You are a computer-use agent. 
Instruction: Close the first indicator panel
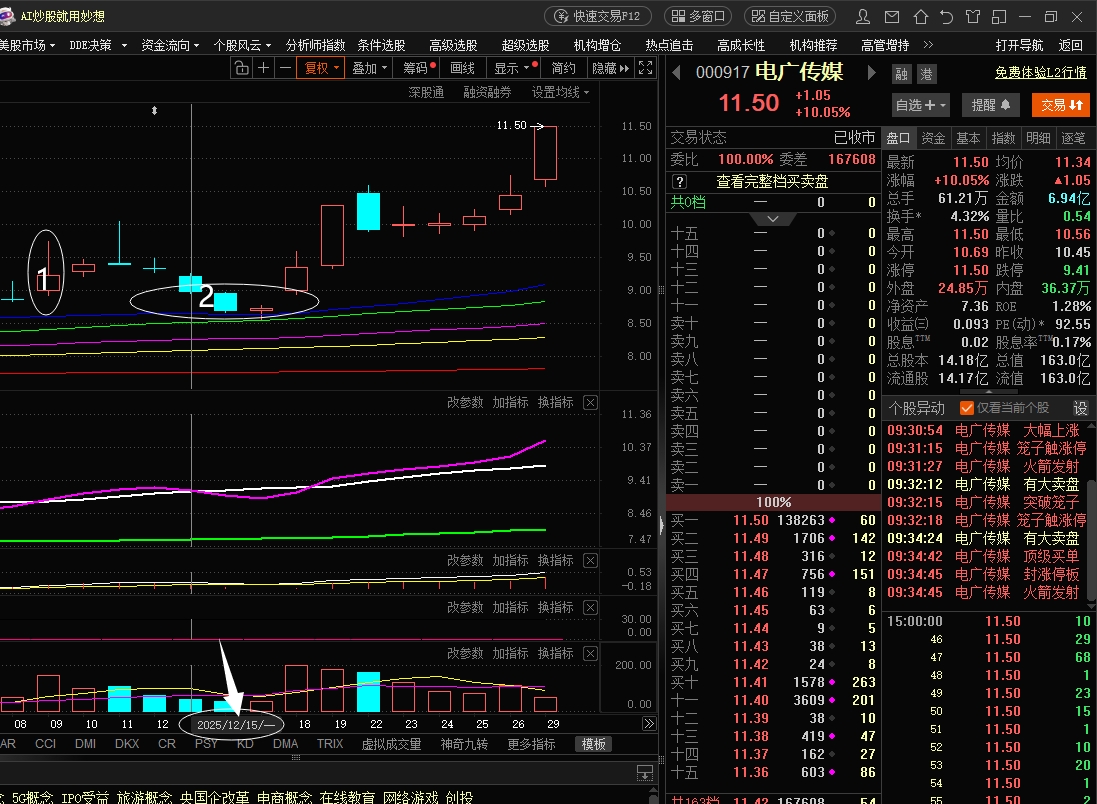pos(590,402)
